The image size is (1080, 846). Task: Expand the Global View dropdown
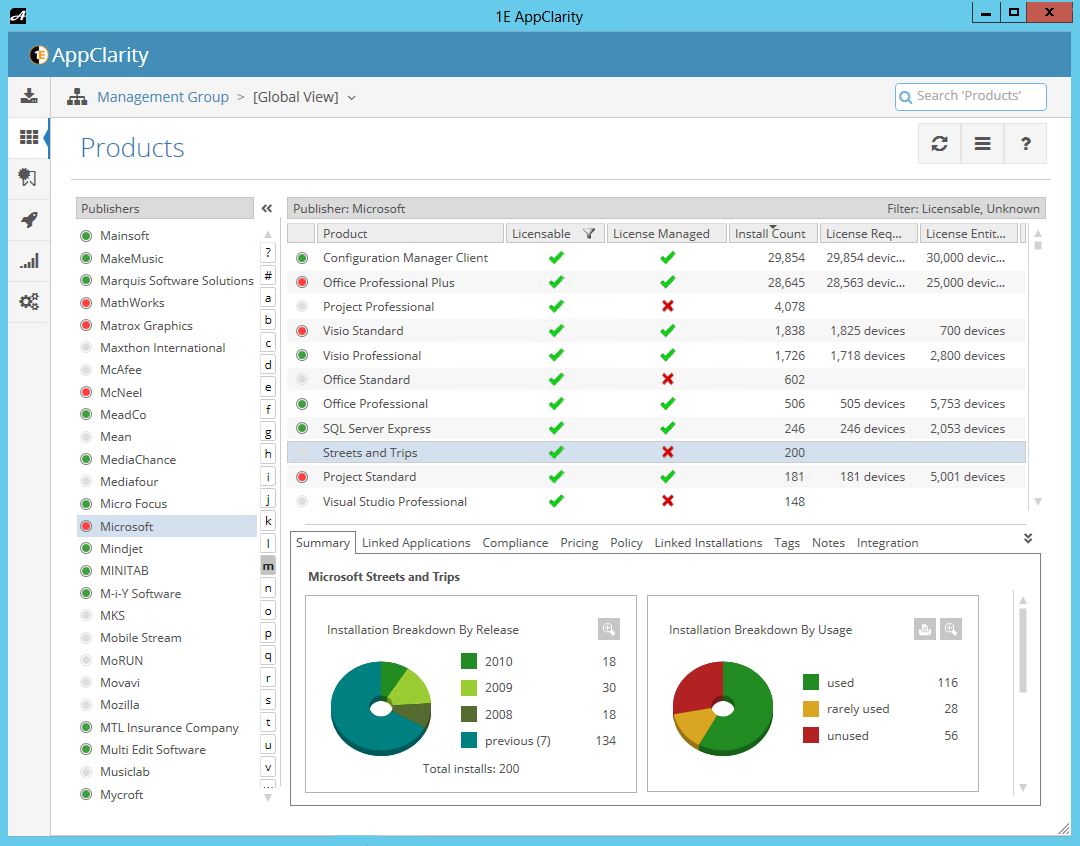click(x=351, y=98)
